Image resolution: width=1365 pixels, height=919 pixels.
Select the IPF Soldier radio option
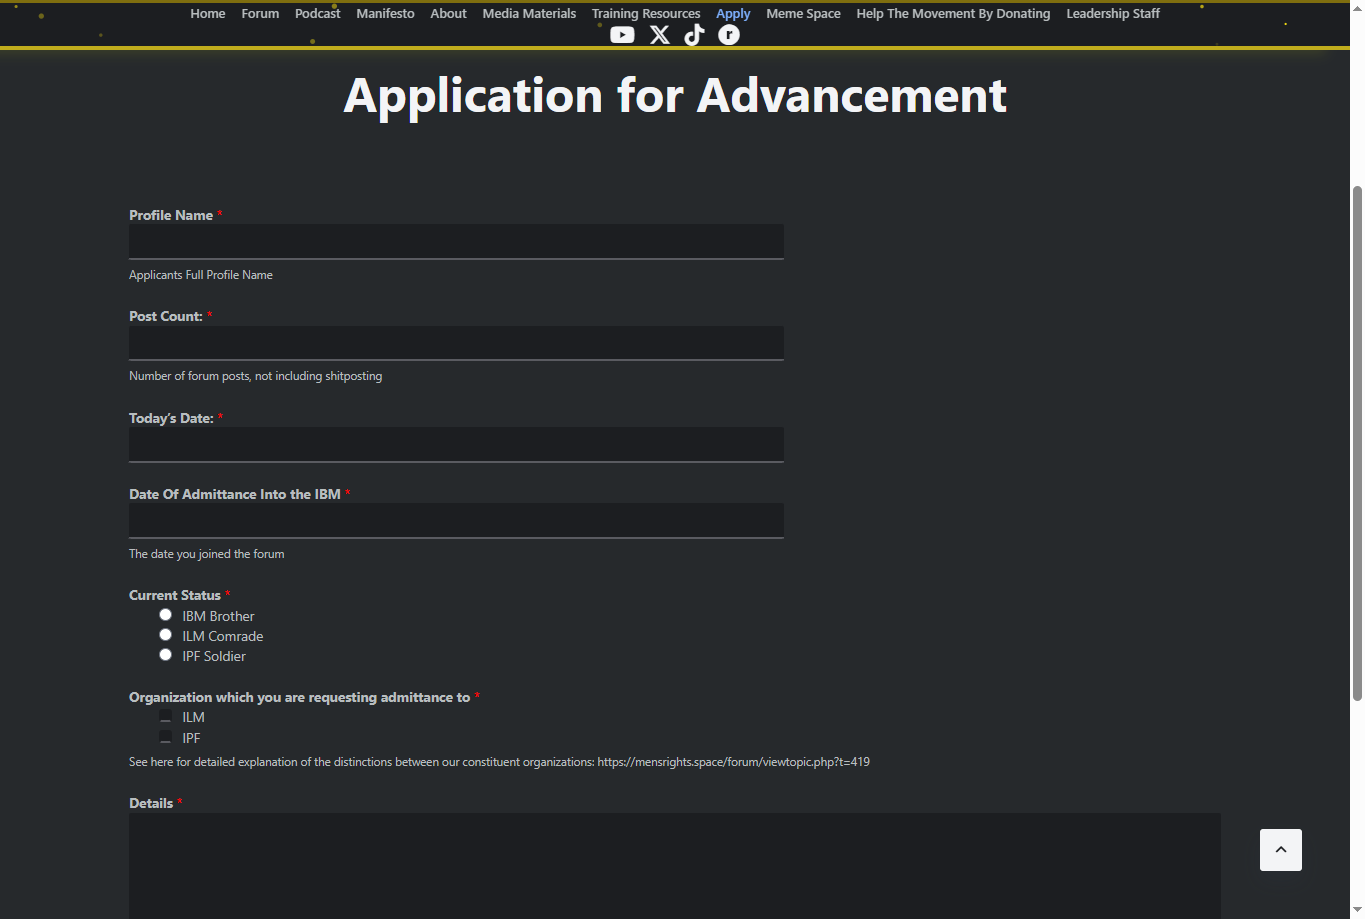pos(166,655)
